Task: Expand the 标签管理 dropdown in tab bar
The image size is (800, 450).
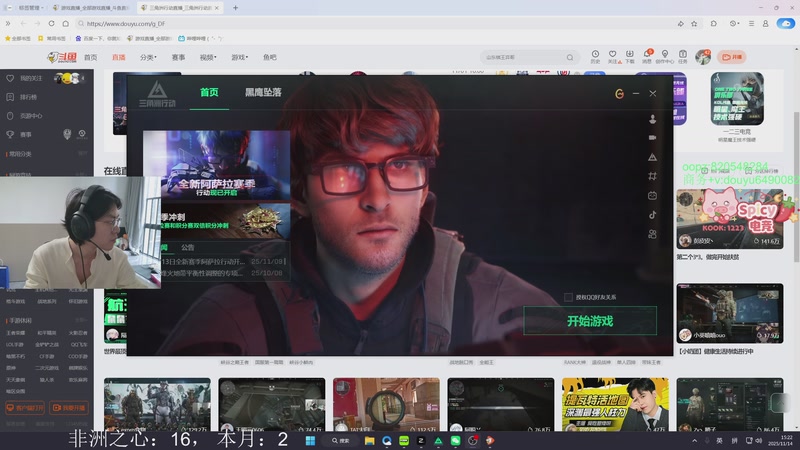Action: (30, 8)
